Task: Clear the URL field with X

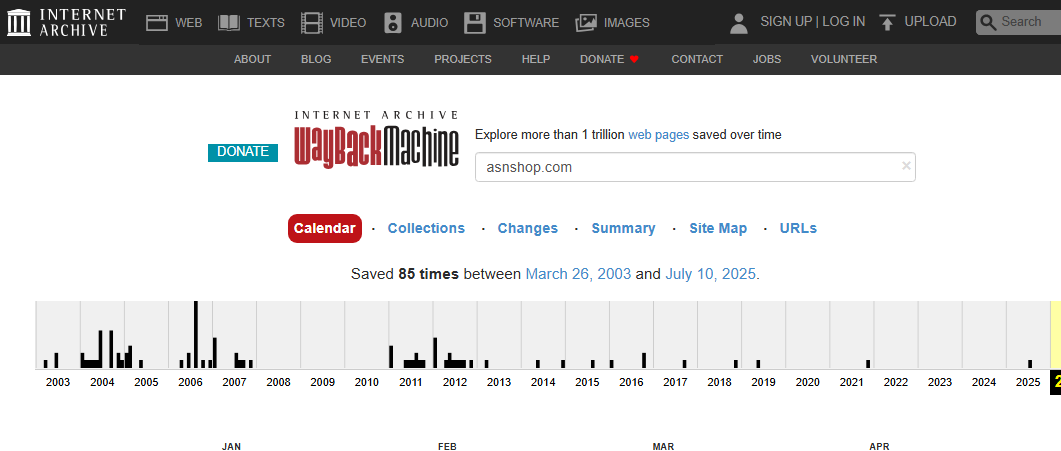Action: [x=906, y=166]
